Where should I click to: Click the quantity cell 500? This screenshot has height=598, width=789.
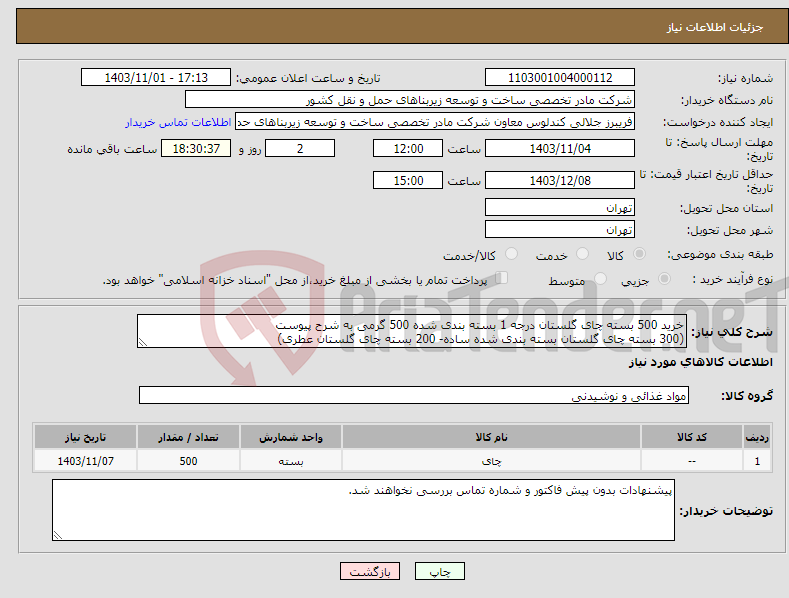click(188, 461)
